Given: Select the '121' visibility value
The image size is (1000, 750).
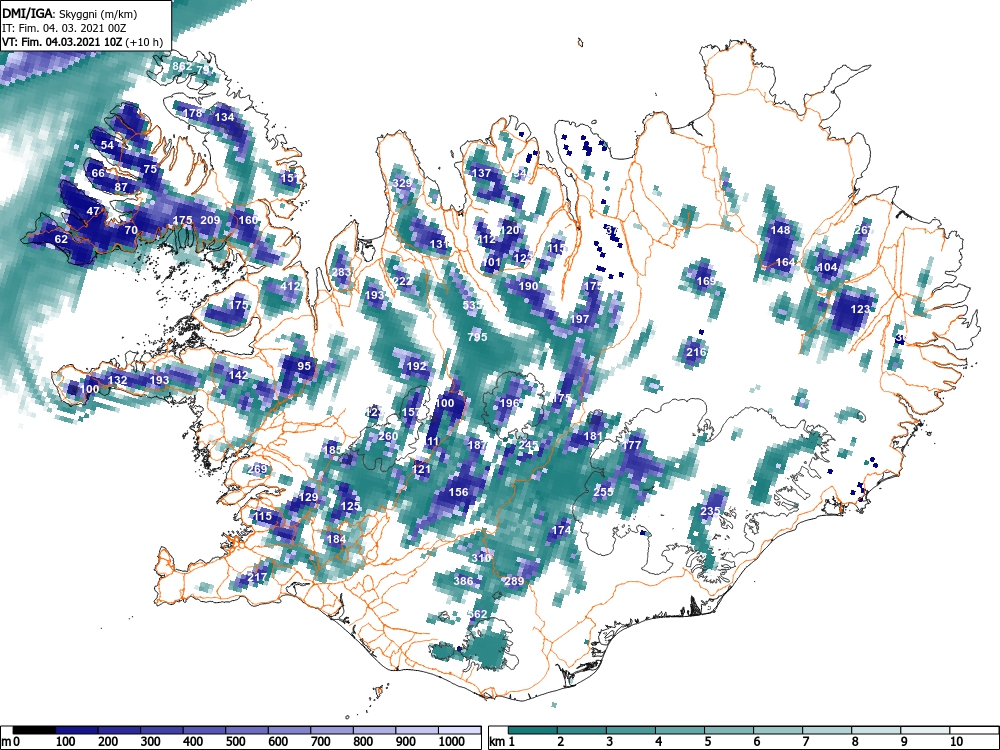Looking at the screenshot, I should [x=421, y=469].
